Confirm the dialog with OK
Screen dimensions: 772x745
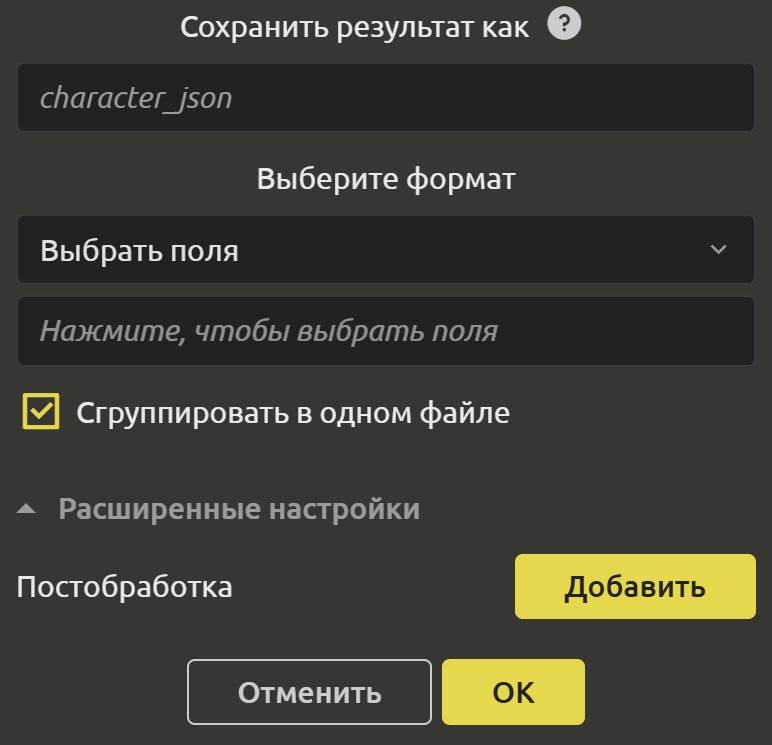513,692
